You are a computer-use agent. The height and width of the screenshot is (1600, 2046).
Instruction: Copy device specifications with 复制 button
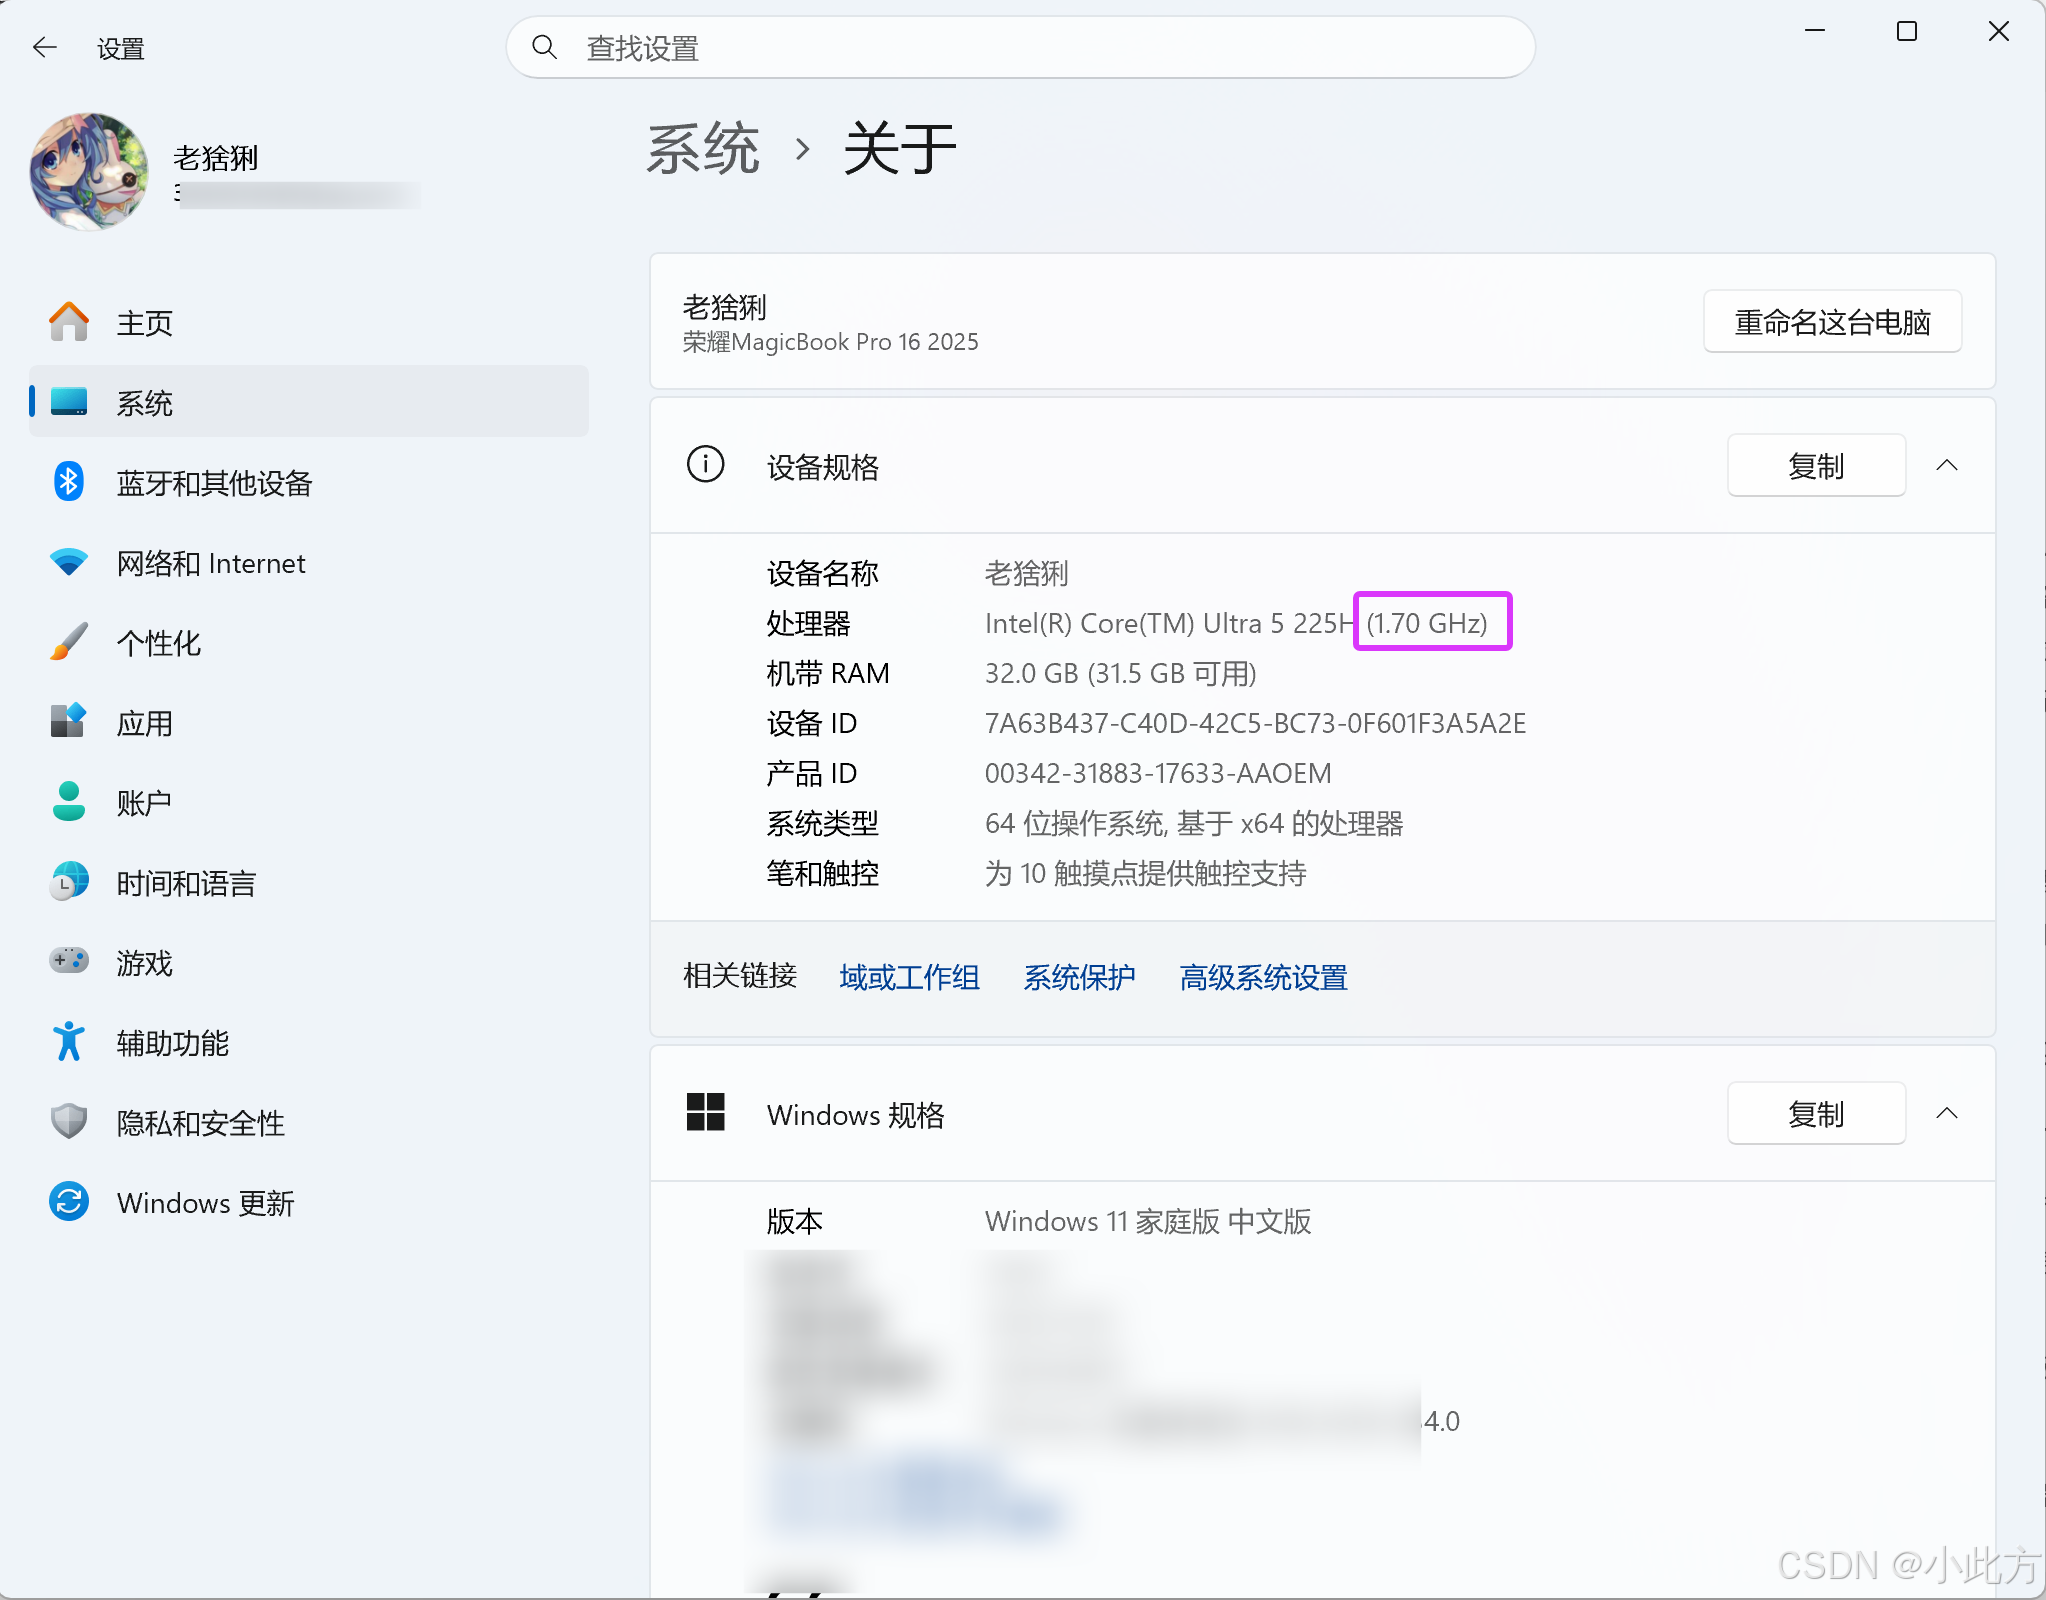[1816, 465]
